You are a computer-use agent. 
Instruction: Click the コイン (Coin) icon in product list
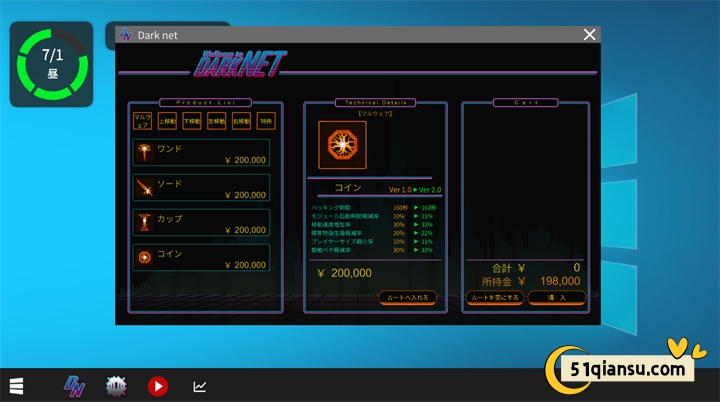tap(146, 257)
